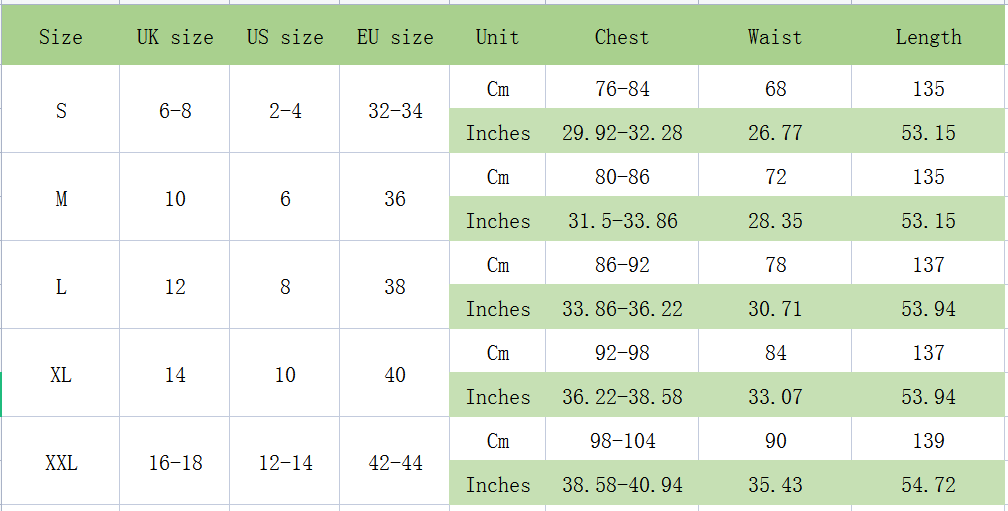1008x511 pixels.
Task: Select the Chest column header
Action: pos(622,37)
